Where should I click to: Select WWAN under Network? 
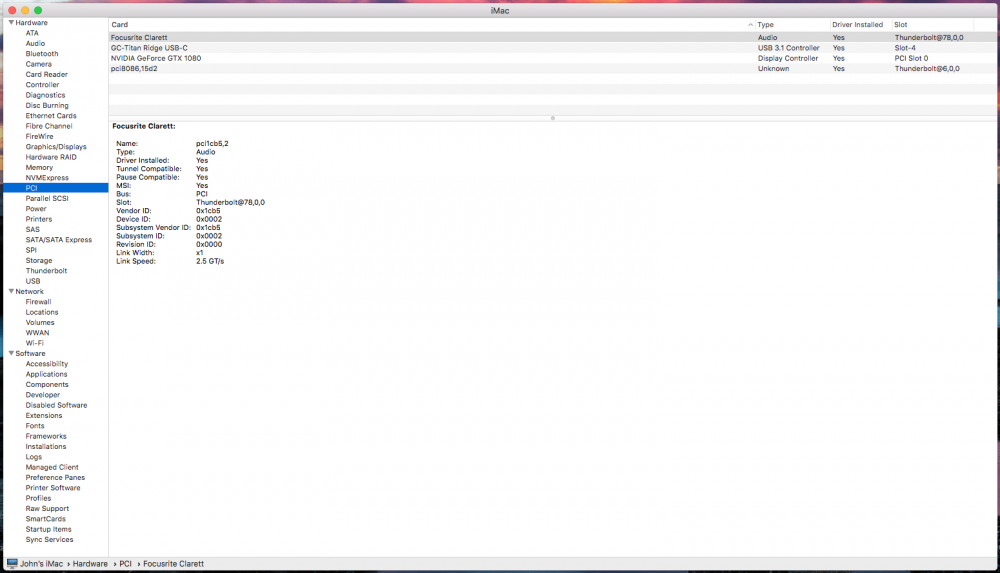click(x=37, y=333)
